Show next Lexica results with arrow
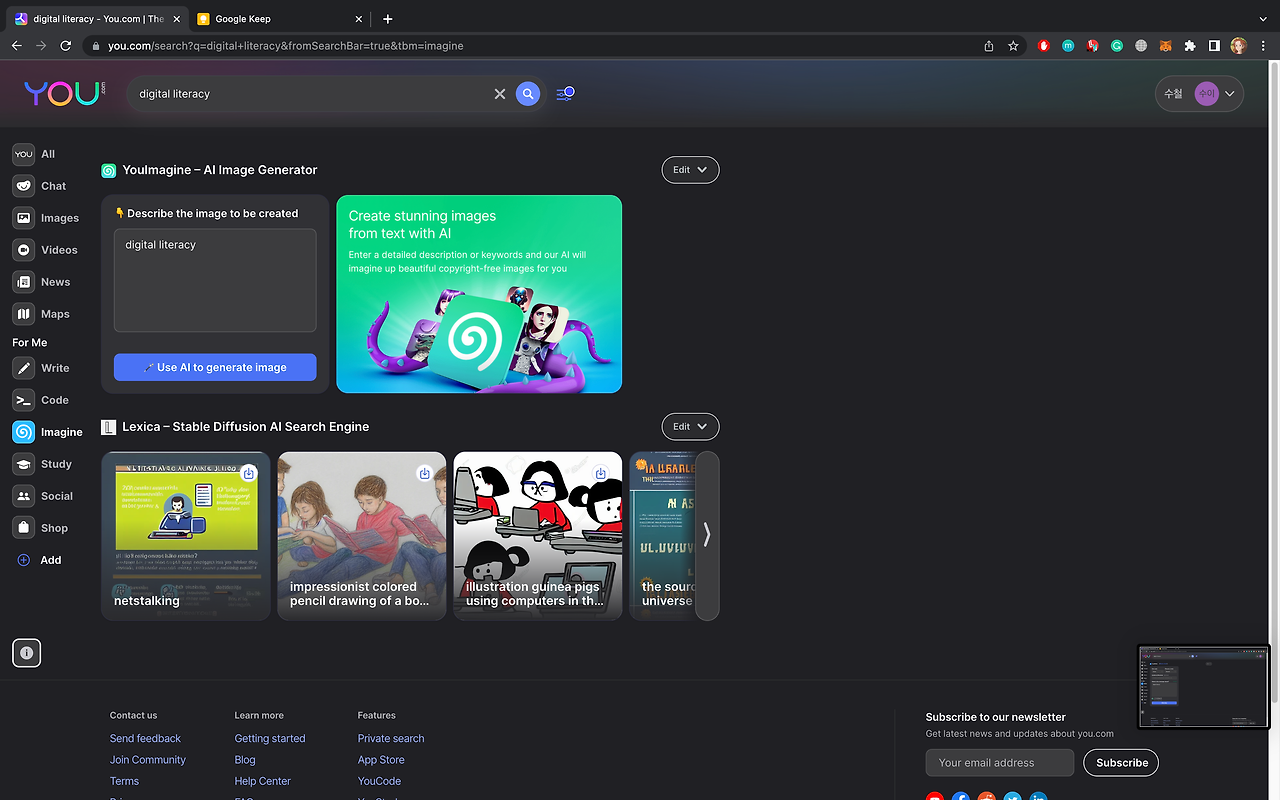Screen dimensions: 1280x800 click(707, 536)
